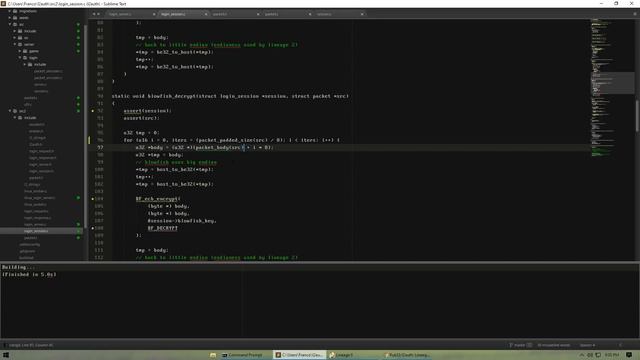The height and width of the screenshot is (360, 640).
Task: Click the server folder icon
Action: pos(20,44)
